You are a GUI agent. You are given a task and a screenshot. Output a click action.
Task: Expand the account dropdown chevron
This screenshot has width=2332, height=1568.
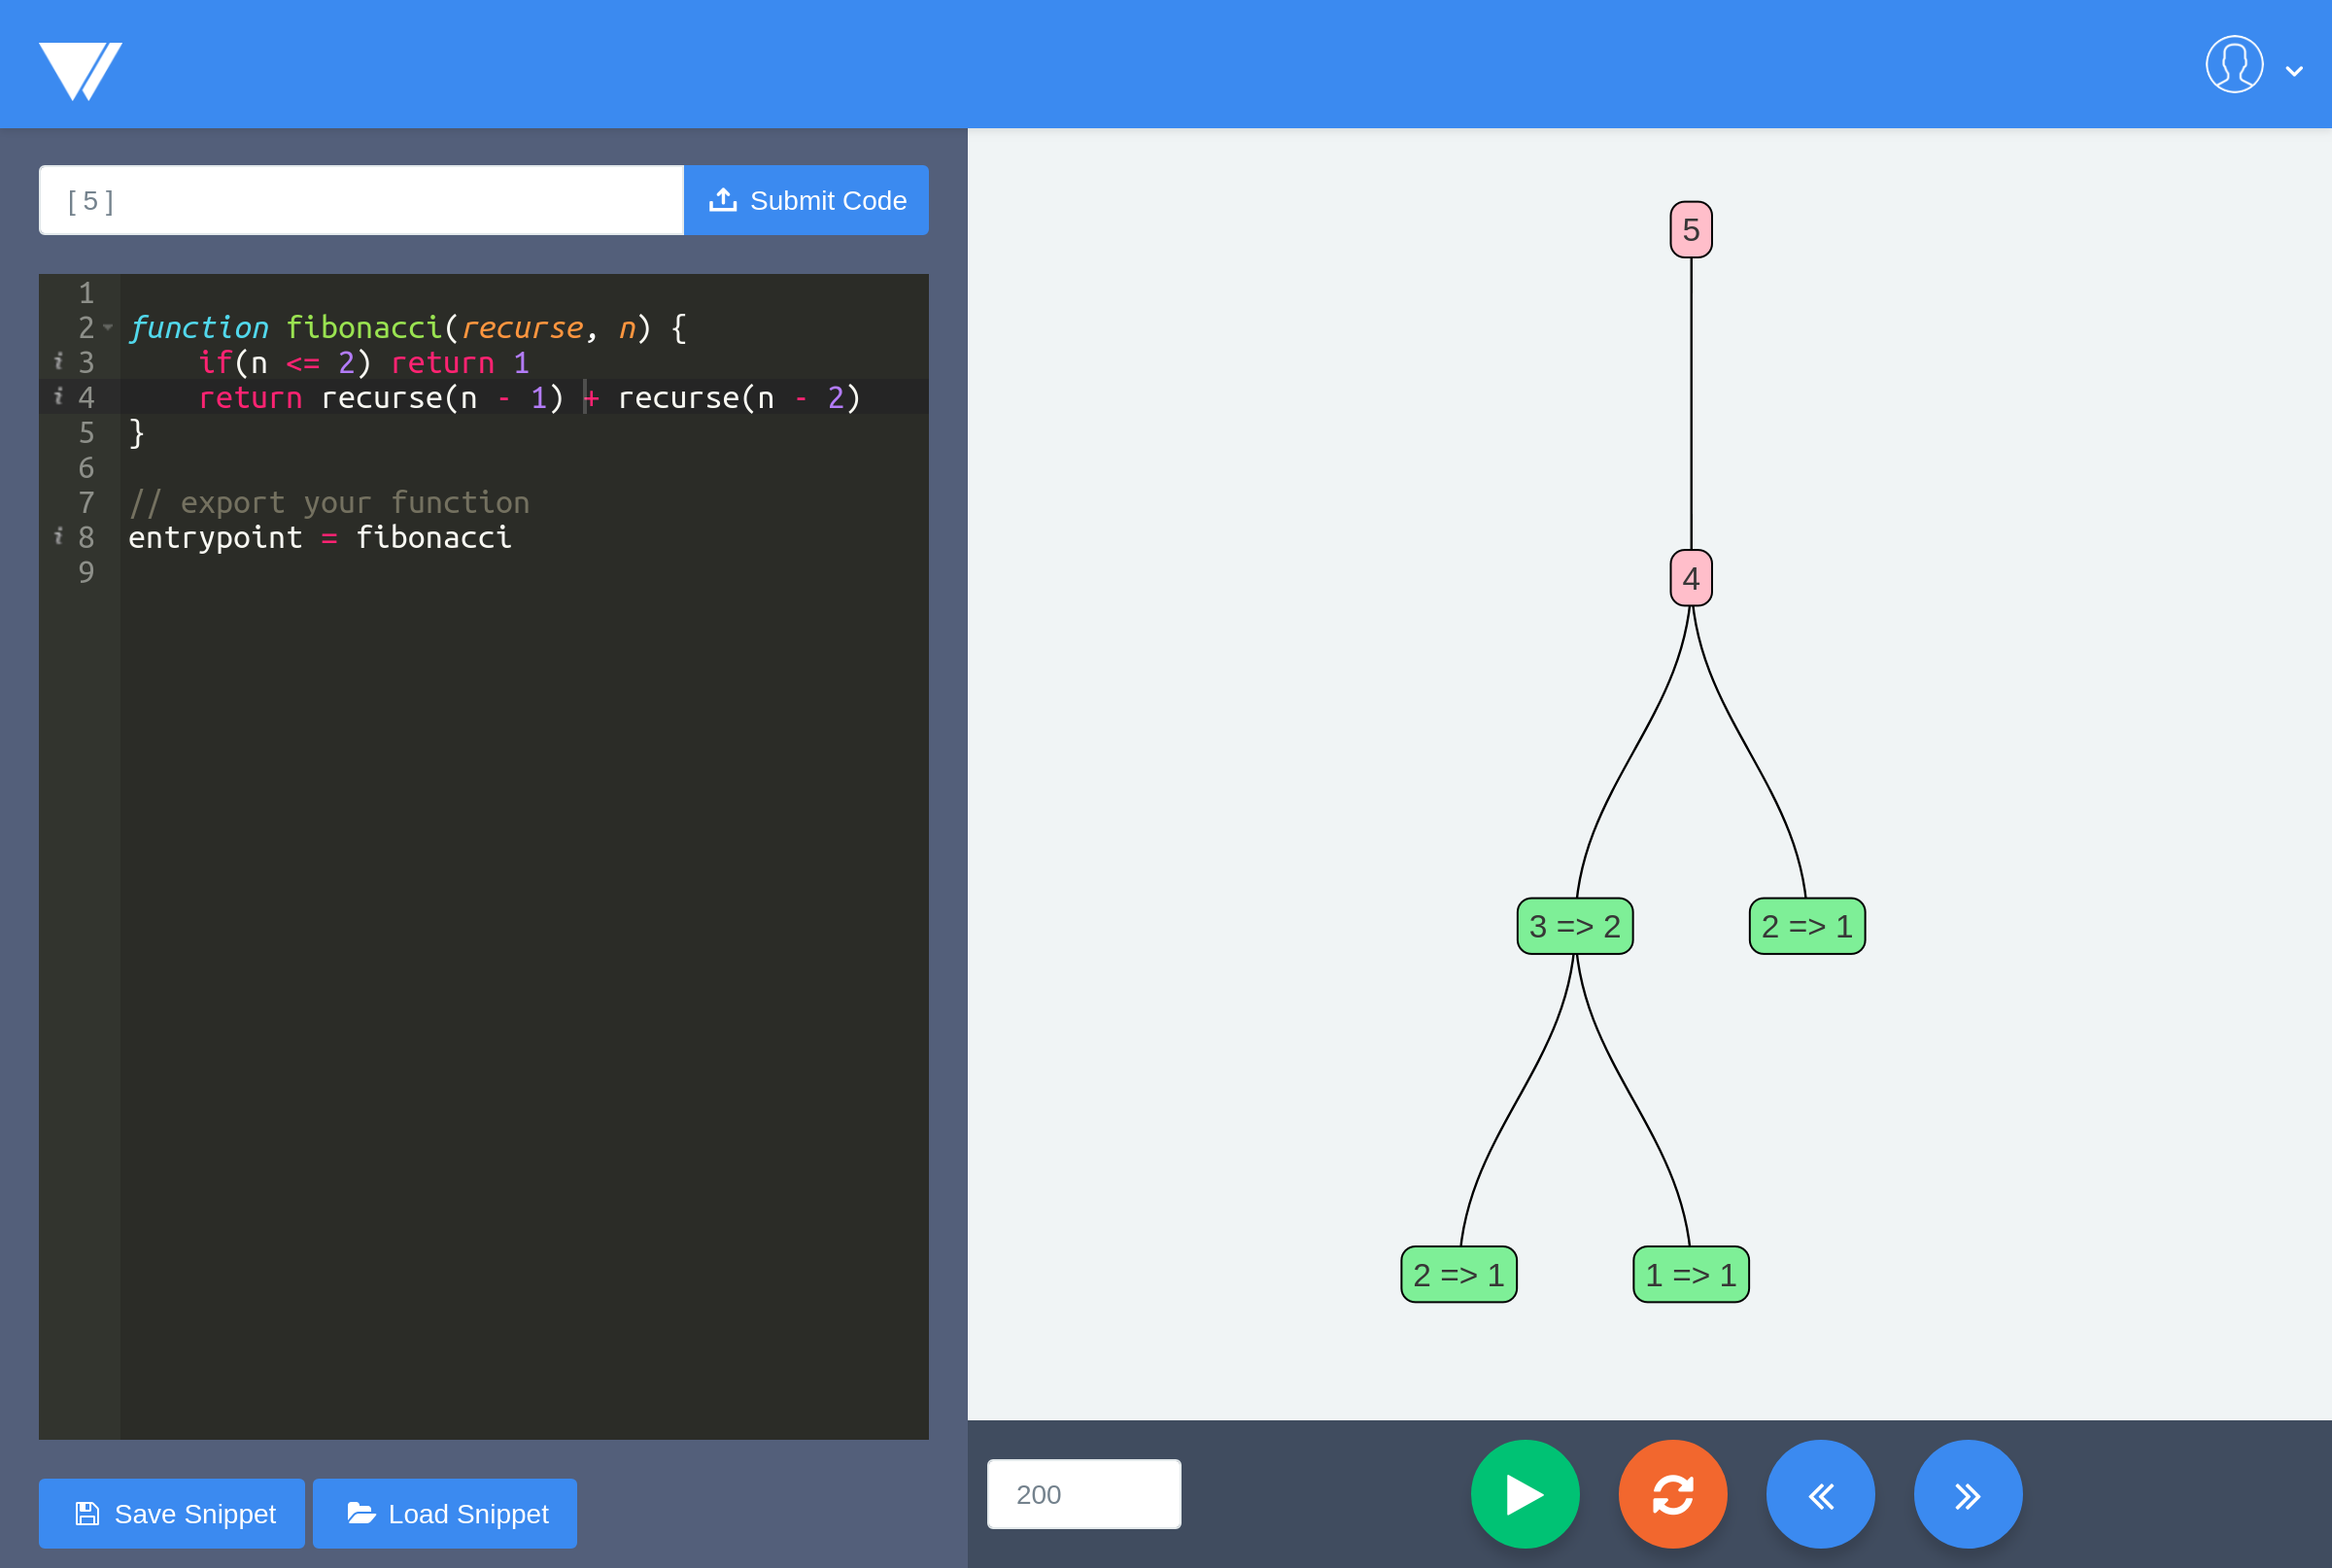2294,71
